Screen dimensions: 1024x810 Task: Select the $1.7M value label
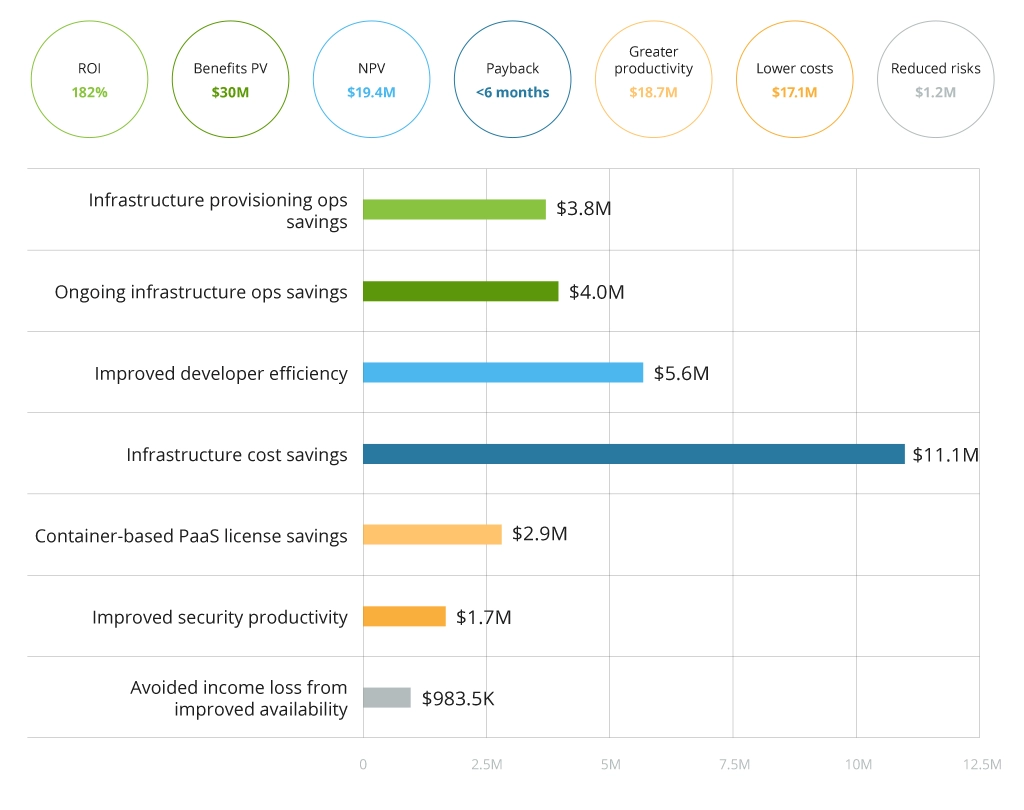(483, 617)
